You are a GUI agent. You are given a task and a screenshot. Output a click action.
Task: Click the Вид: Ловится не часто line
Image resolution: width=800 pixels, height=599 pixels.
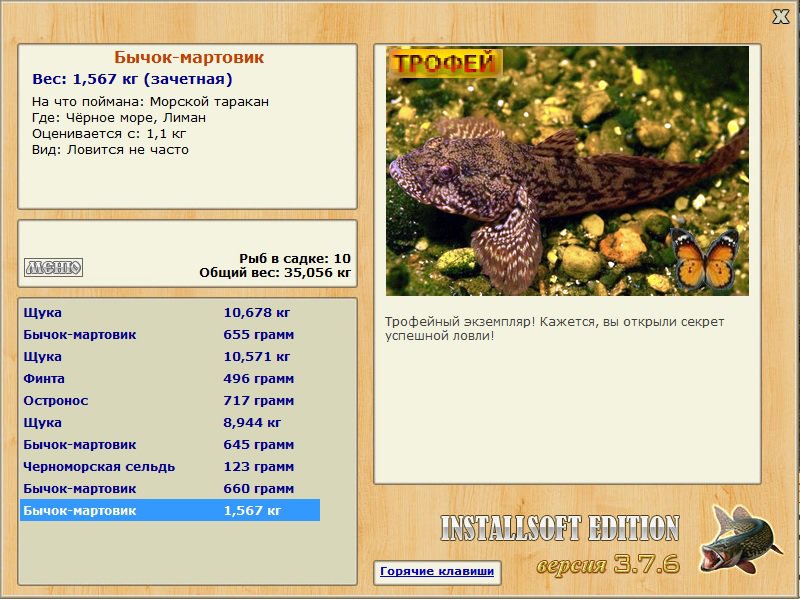(110, 149)
